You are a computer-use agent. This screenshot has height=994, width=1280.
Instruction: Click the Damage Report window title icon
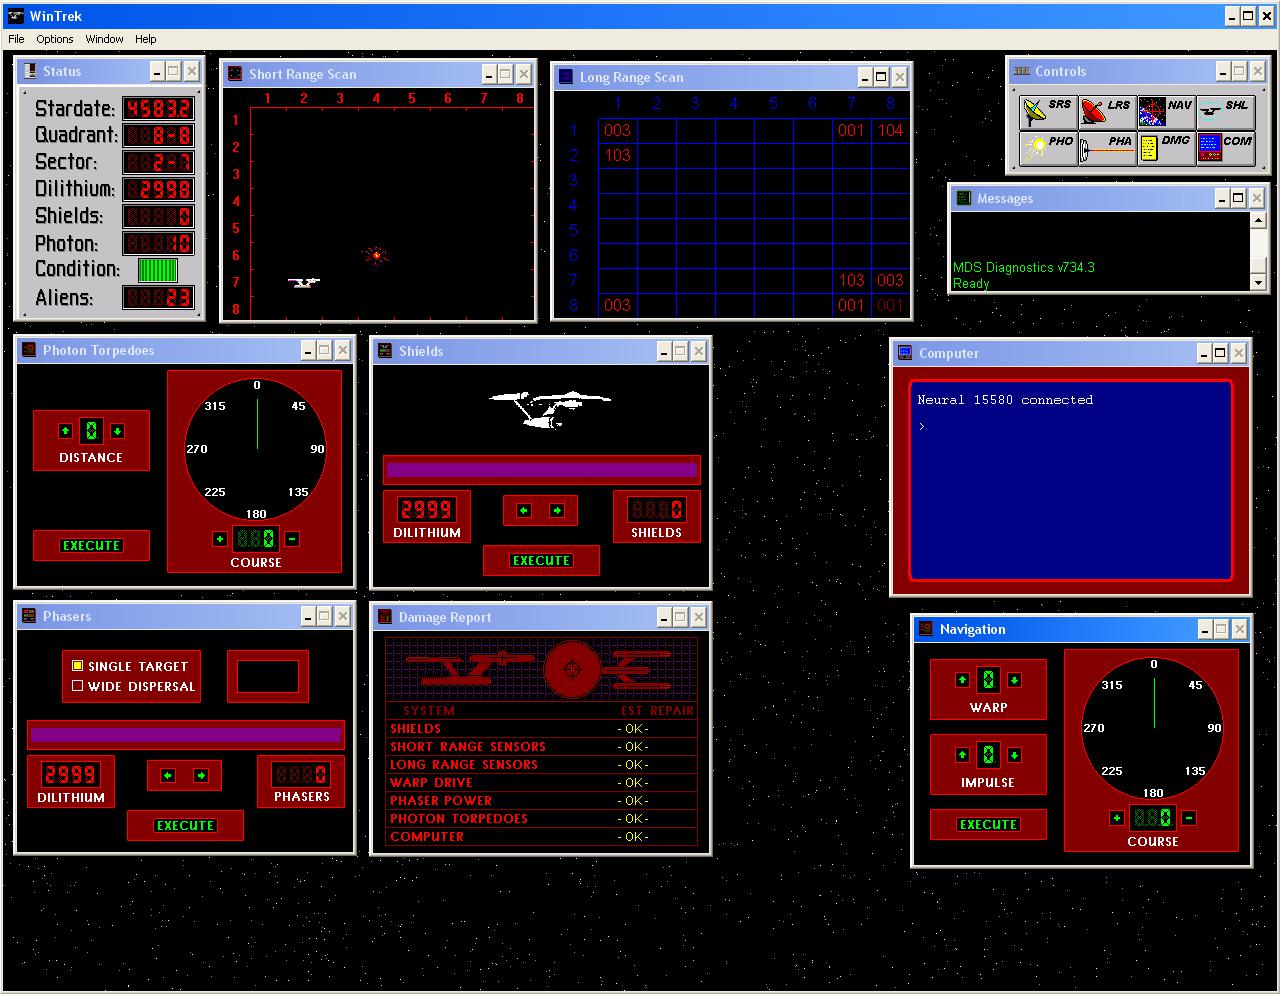coord(385,617)
